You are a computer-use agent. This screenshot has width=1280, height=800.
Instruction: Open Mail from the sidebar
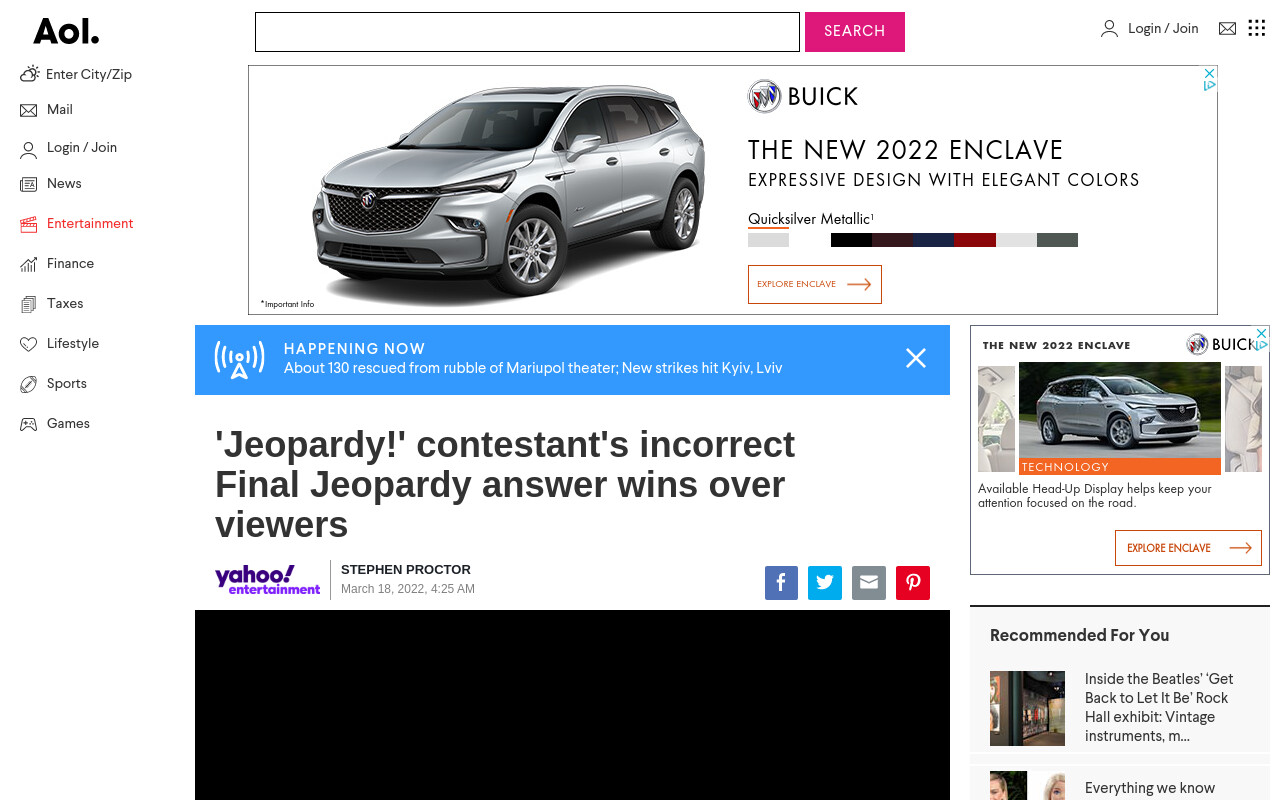pos(60,110)
